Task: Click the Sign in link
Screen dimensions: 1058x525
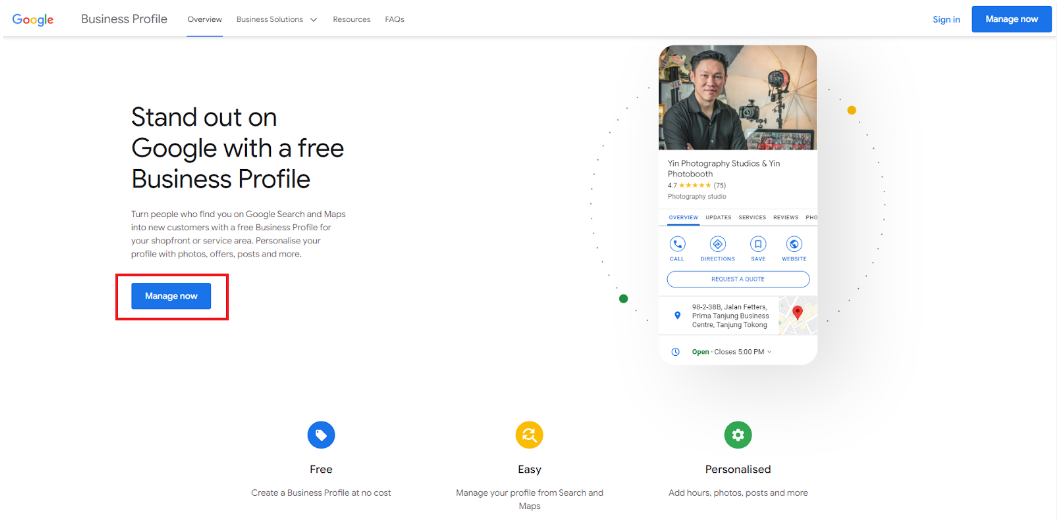Action: coord(946,20)
